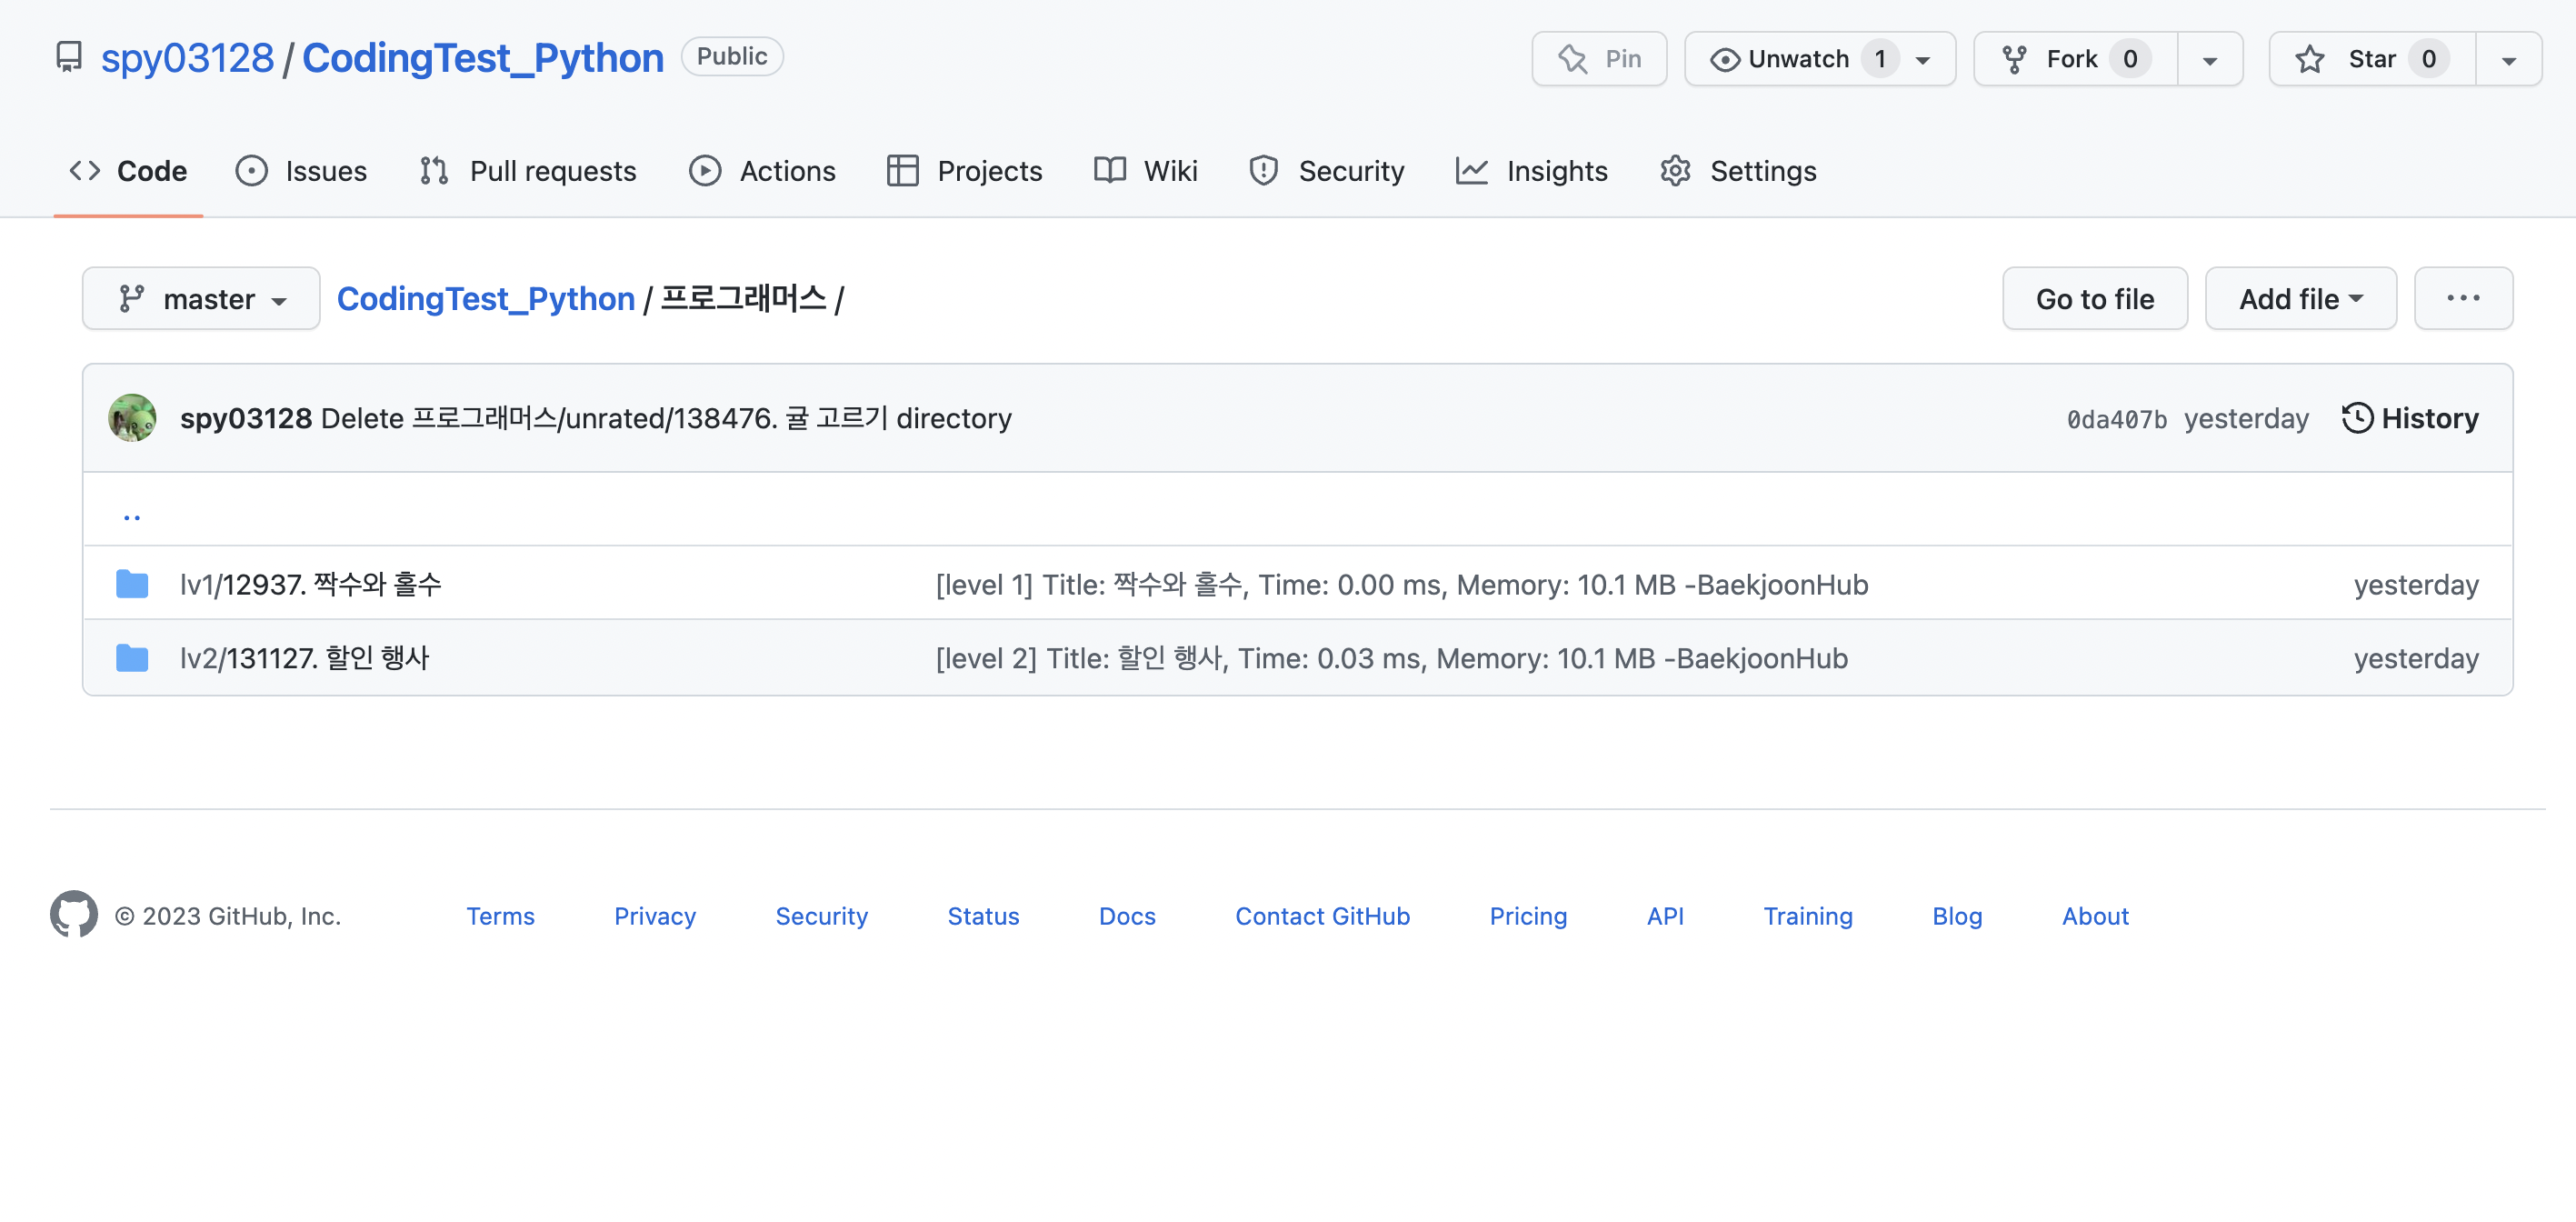Open repository Settings tab

[1738, 171]
